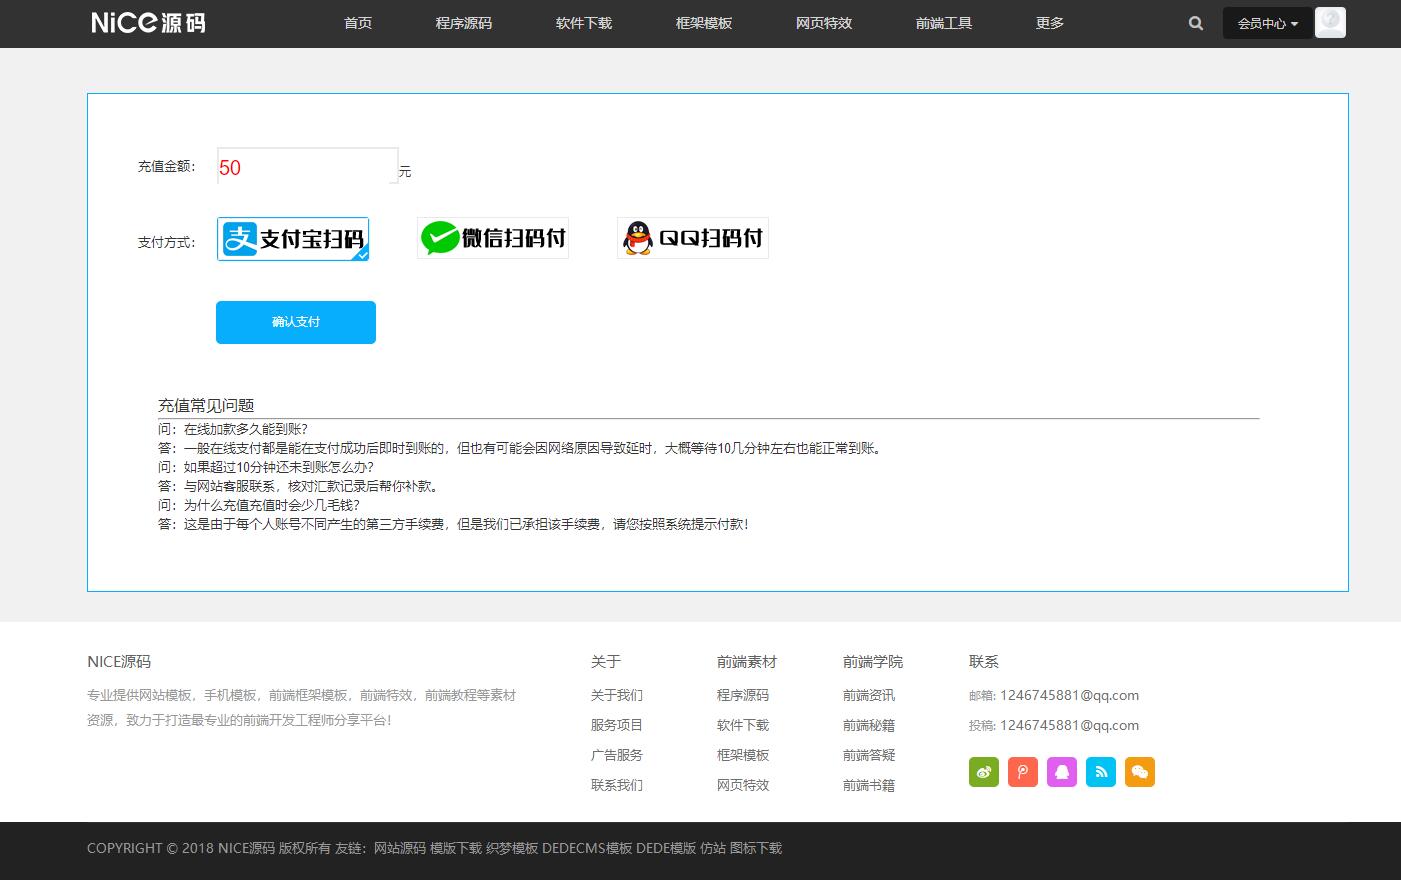
Task: Open friend link 图标下载
Action: 756,848
